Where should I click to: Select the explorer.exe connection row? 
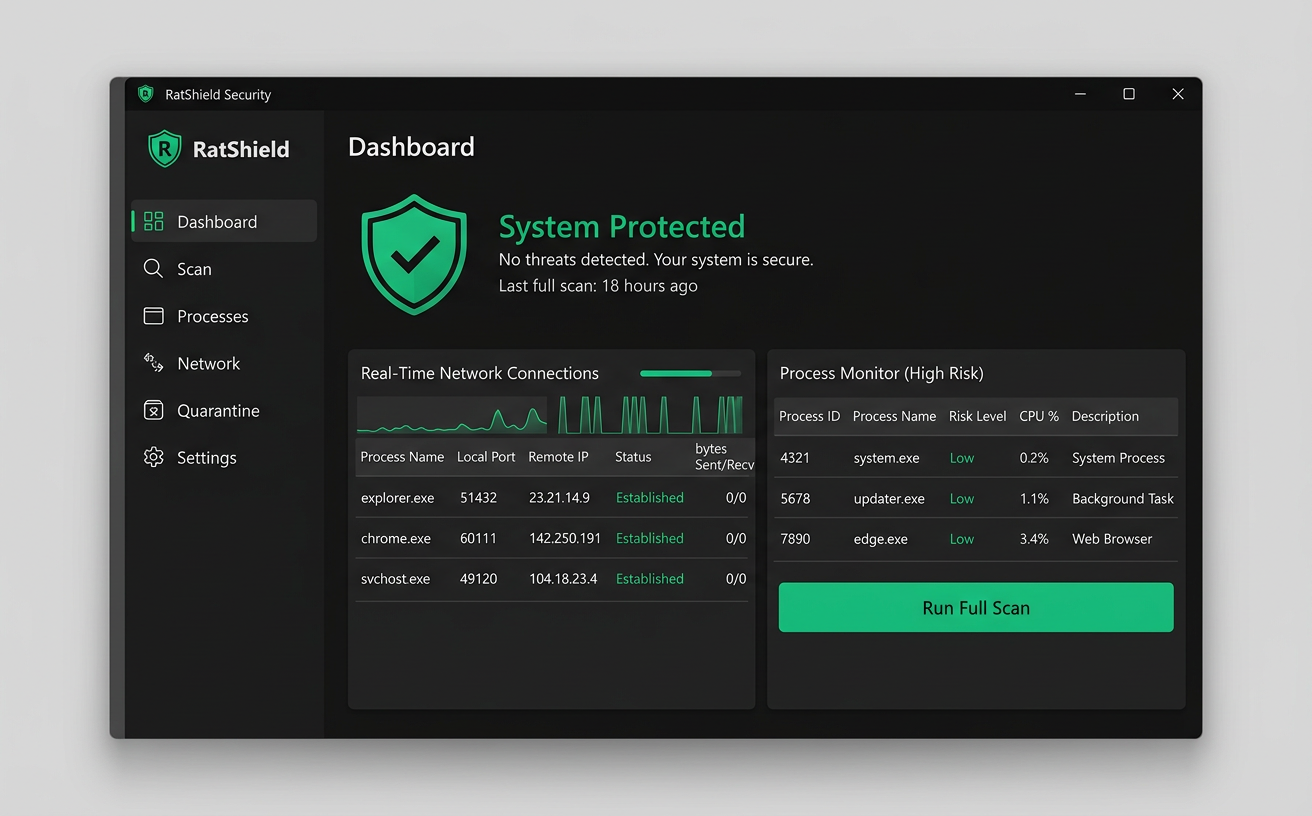click(x=553, y=497)
